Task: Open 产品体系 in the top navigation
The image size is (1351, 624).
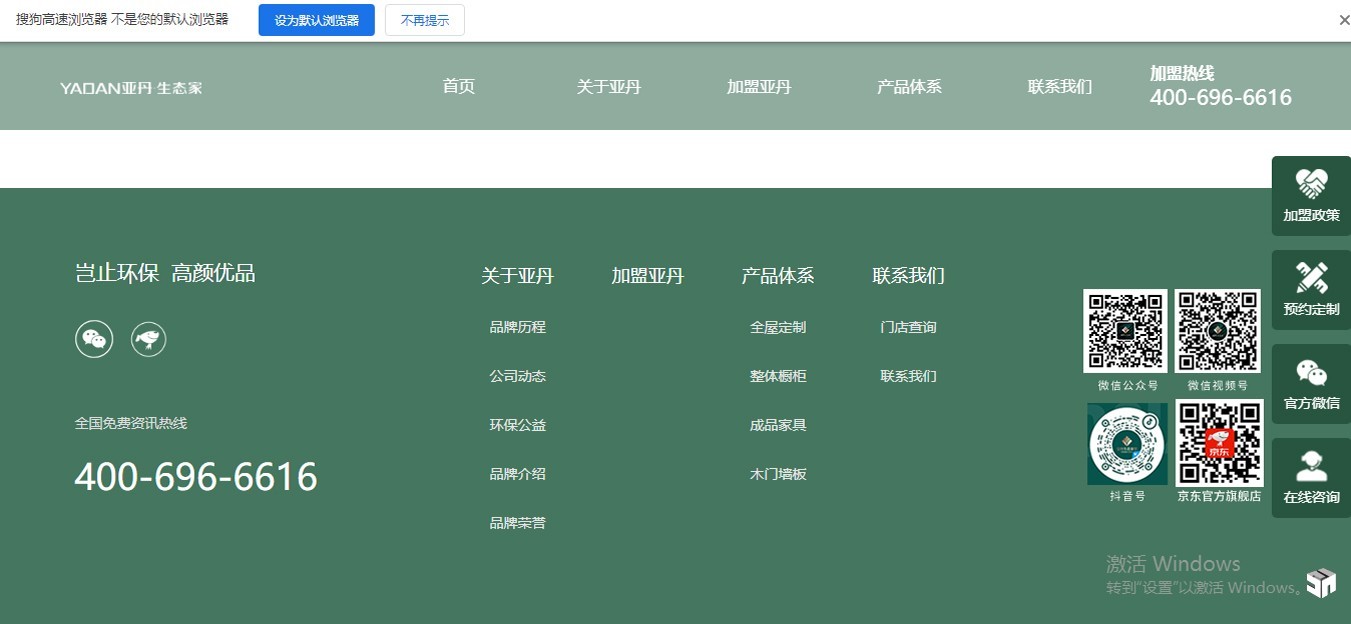Action: [909, 87]
